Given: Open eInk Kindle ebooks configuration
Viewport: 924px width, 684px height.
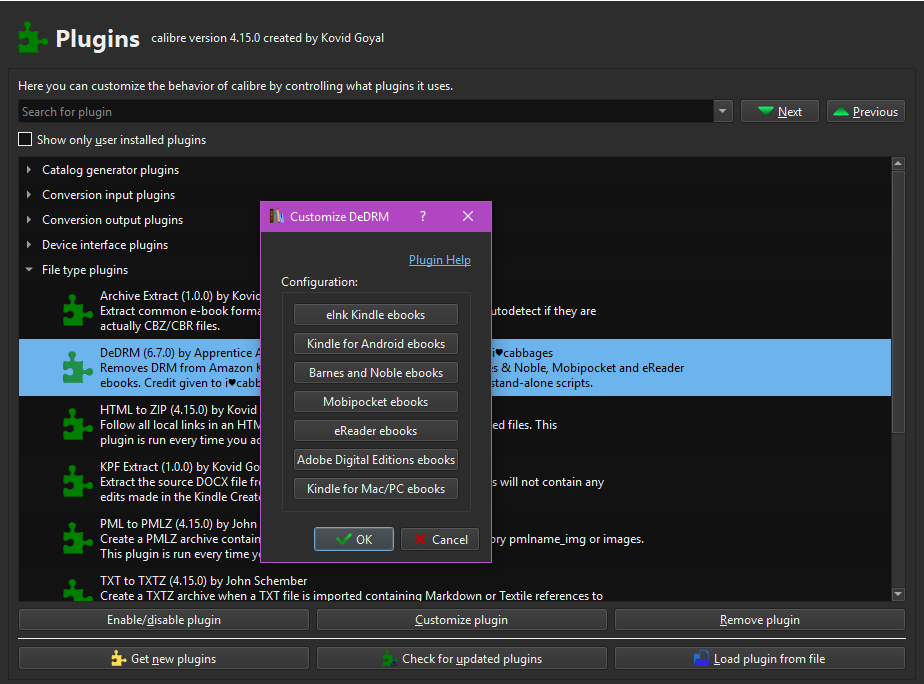Looking at the screenshot, I should point(376,315).
